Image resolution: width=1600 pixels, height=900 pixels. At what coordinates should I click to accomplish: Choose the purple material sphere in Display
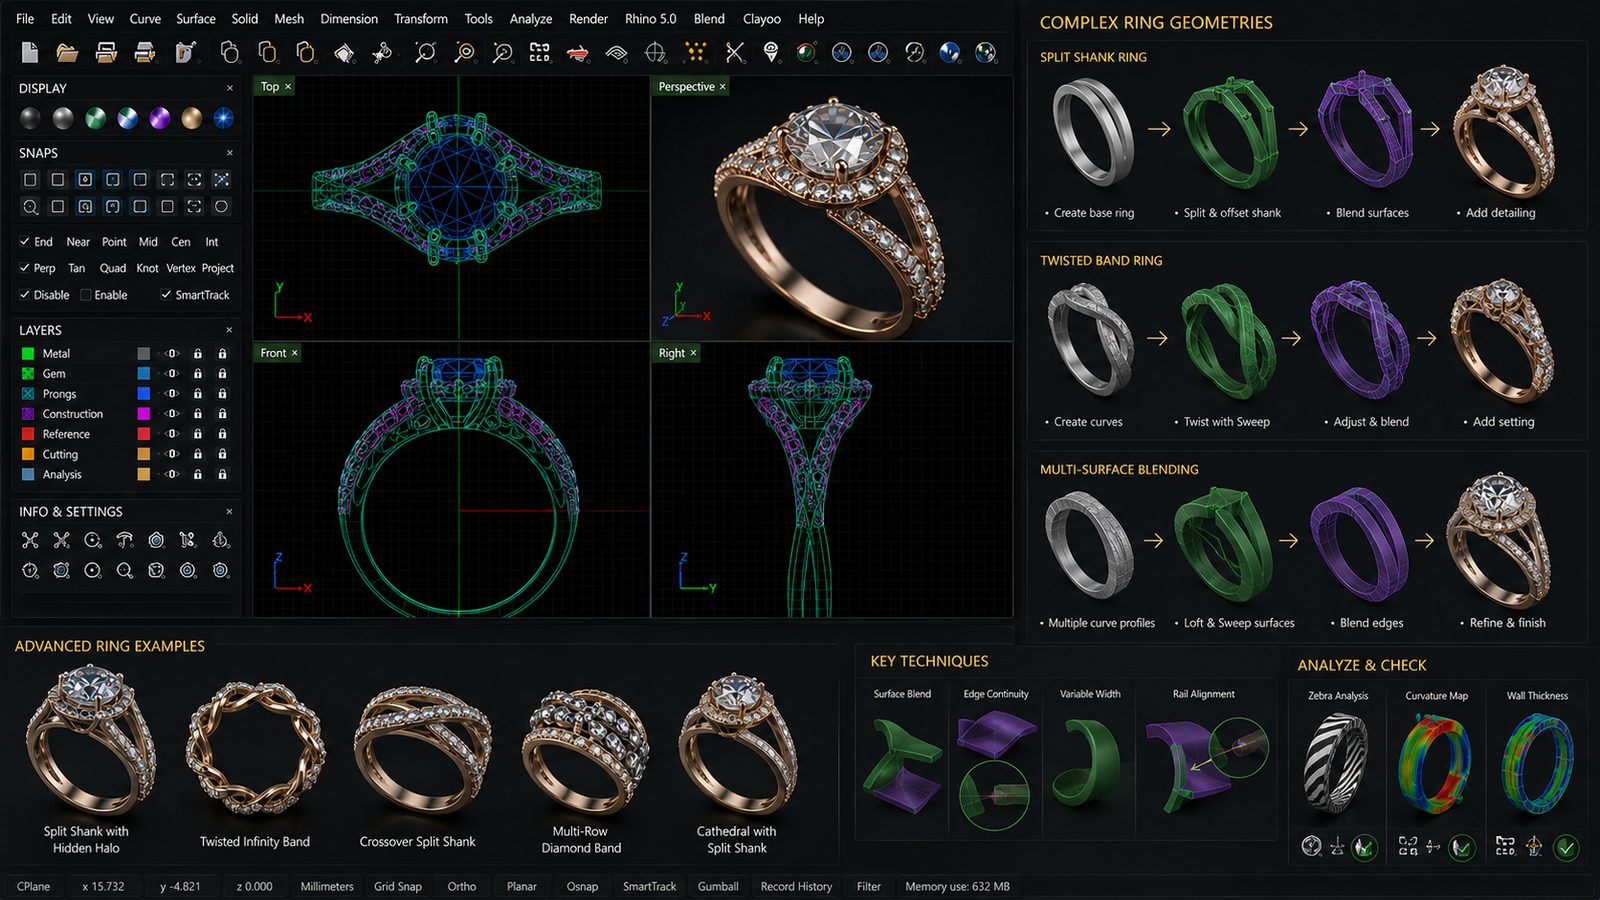tap(160, 119)
